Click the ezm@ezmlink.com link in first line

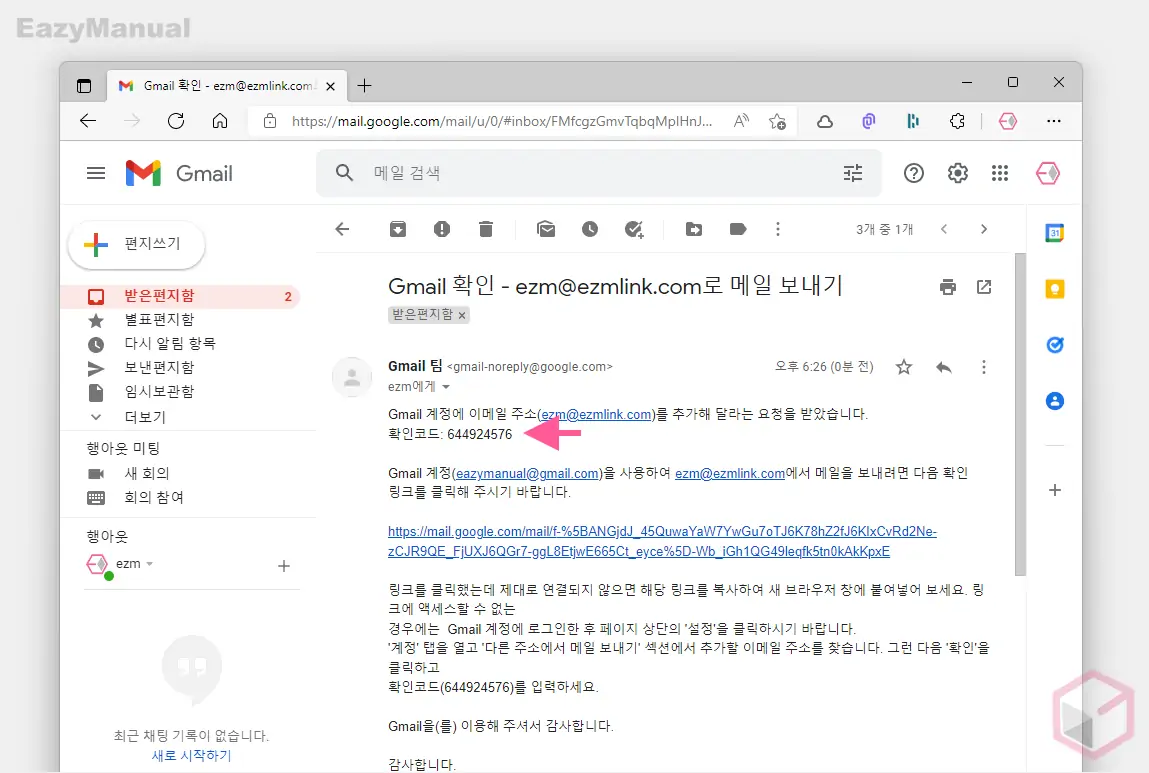coord(596,415)
